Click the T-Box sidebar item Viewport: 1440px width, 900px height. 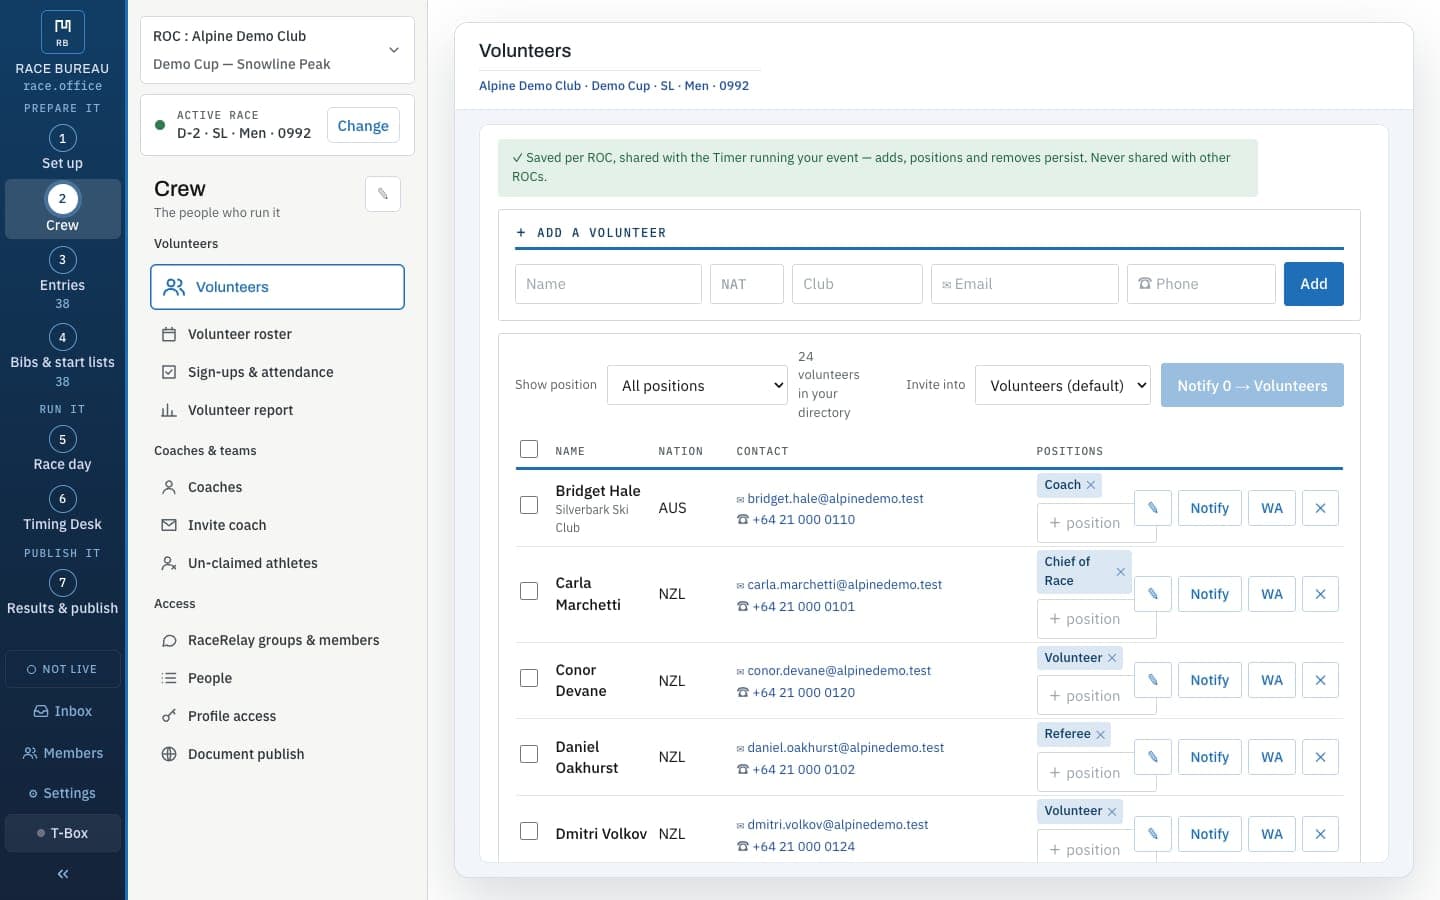[63, 833]
